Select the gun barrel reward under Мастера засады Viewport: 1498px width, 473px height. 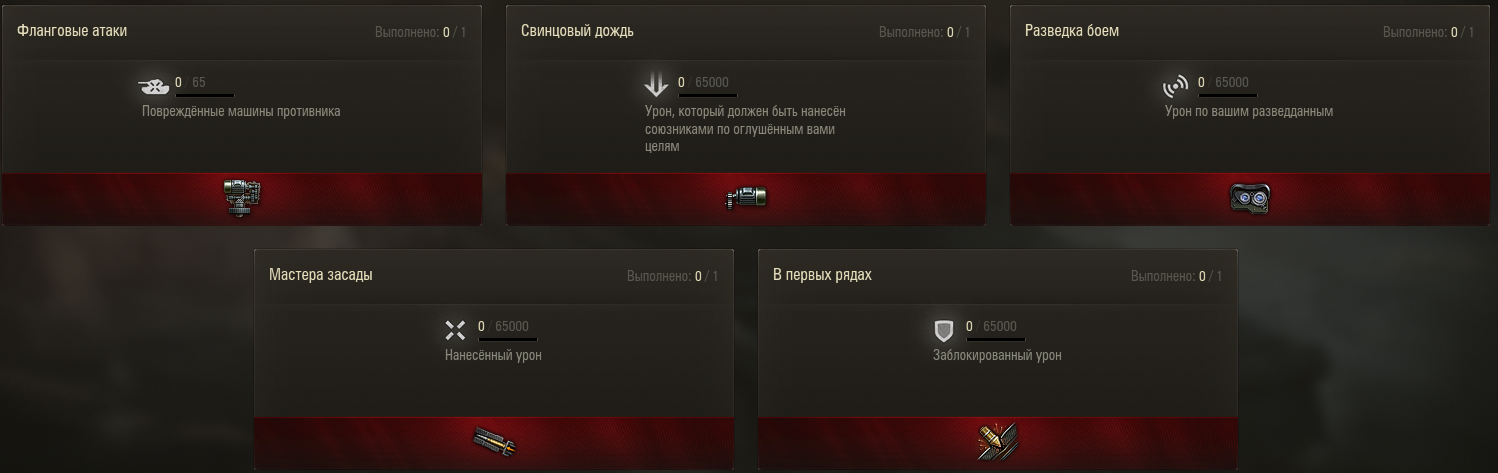click(x=493, y=442)
